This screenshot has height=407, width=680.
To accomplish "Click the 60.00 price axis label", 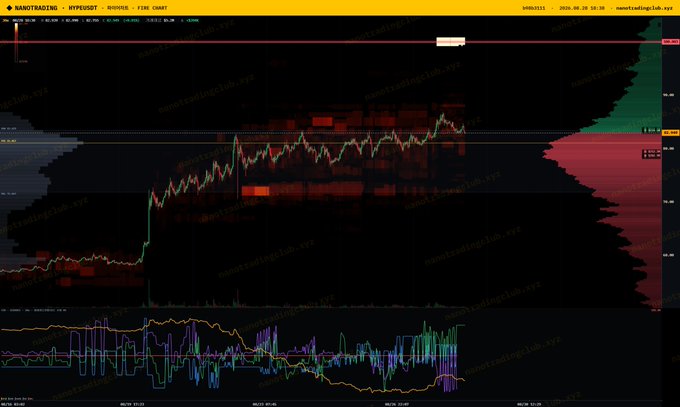I will click(x=668, y=255).
